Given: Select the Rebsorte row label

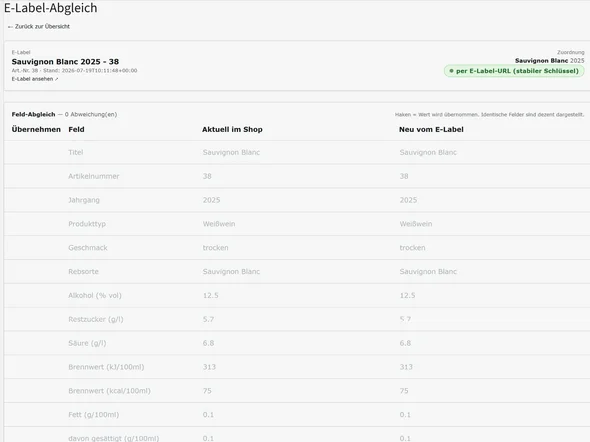Looking at the screenshot, I should 83,272.
